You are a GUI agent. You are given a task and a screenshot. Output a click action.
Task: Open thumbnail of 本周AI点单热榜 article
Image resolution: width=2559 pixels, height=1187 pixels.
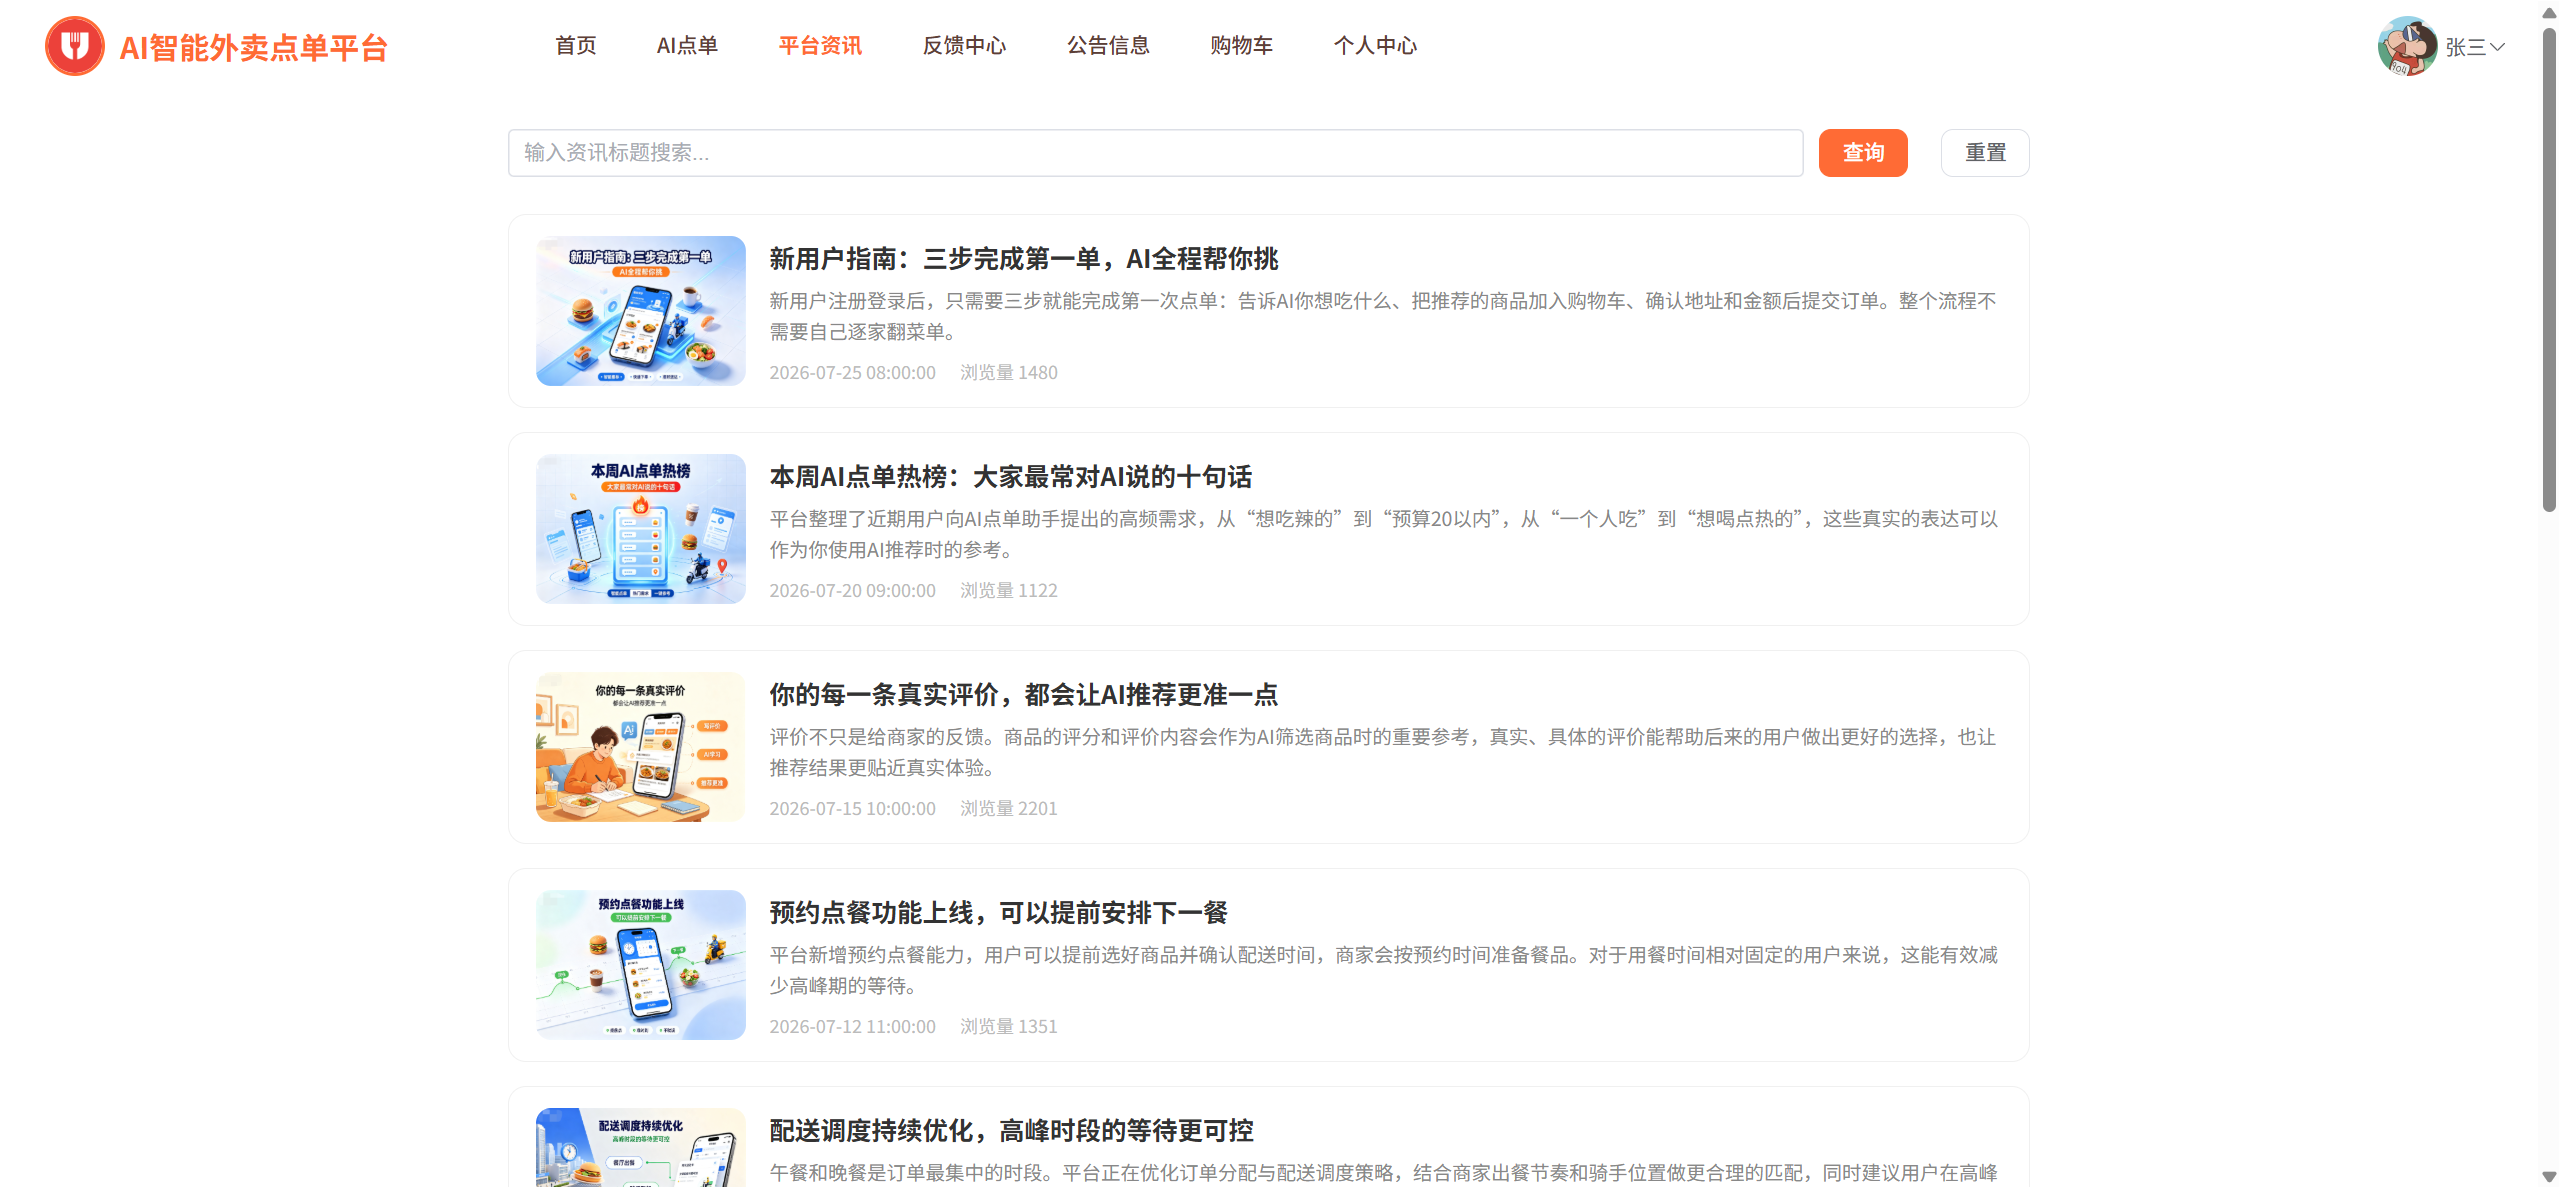(641, 529)
